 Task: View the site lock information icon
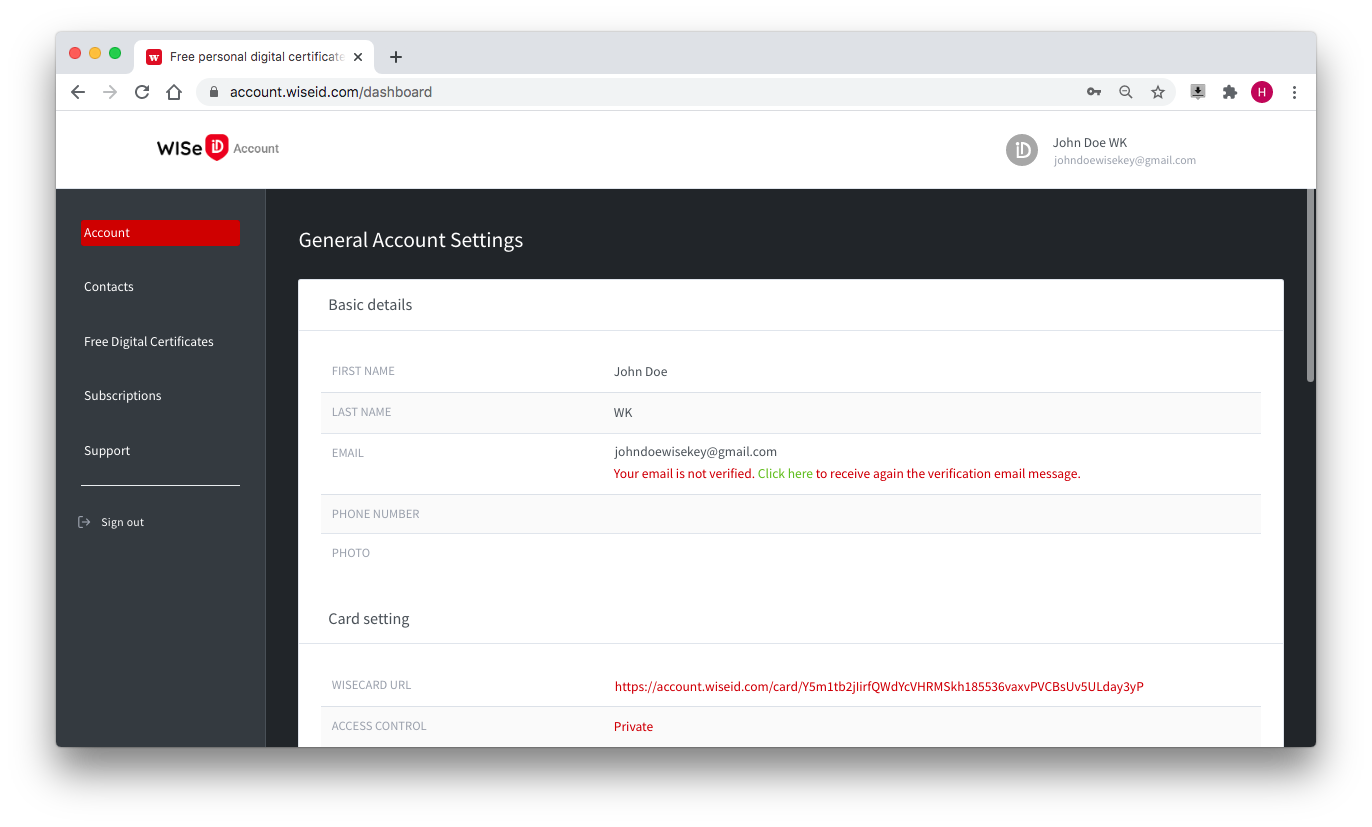[213, 92]
